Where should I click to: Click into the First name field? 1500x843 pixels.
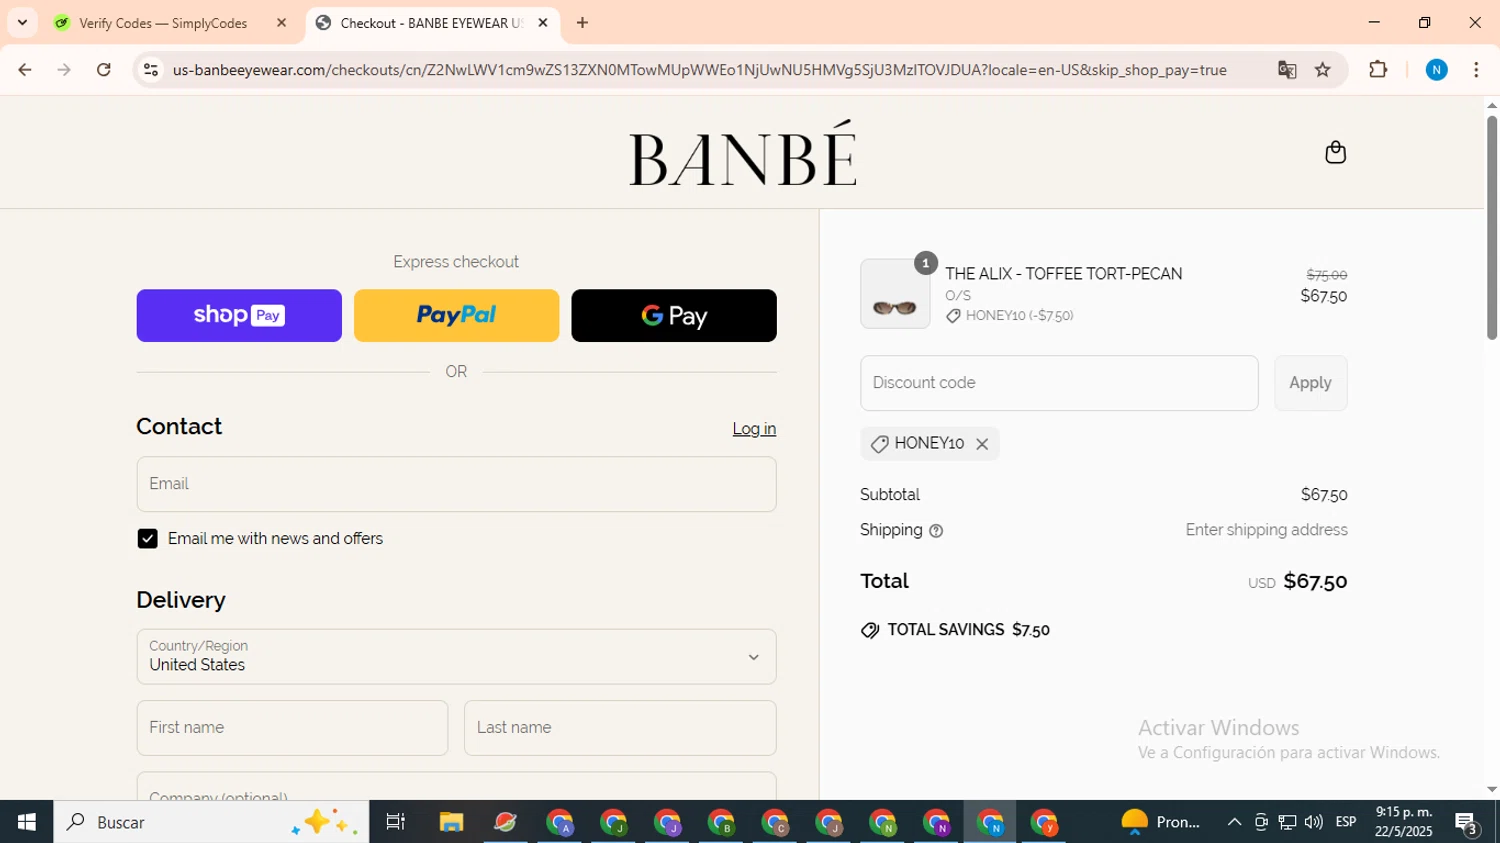292,728
